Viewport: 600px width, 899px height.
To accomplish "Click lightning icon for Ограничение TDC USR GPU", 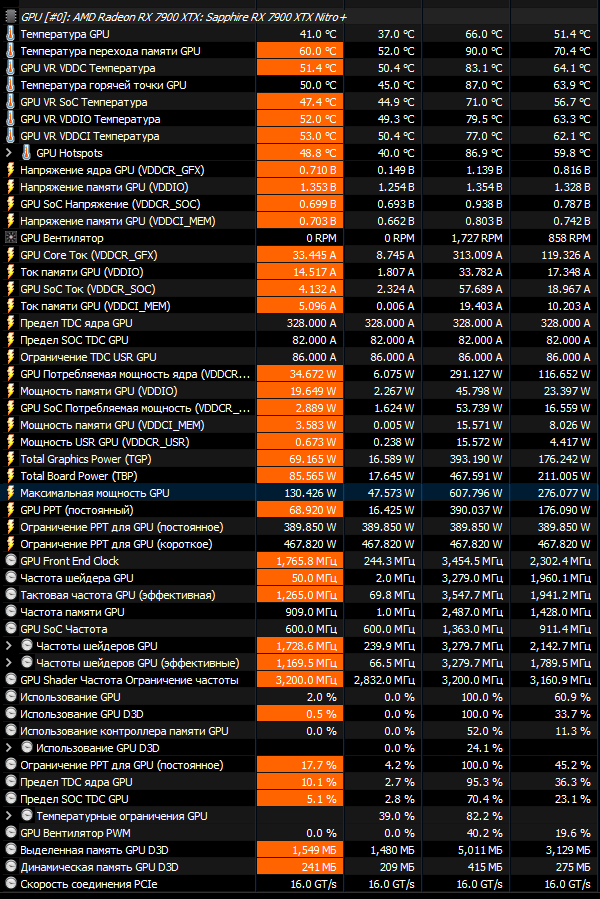I will [10, 357].
